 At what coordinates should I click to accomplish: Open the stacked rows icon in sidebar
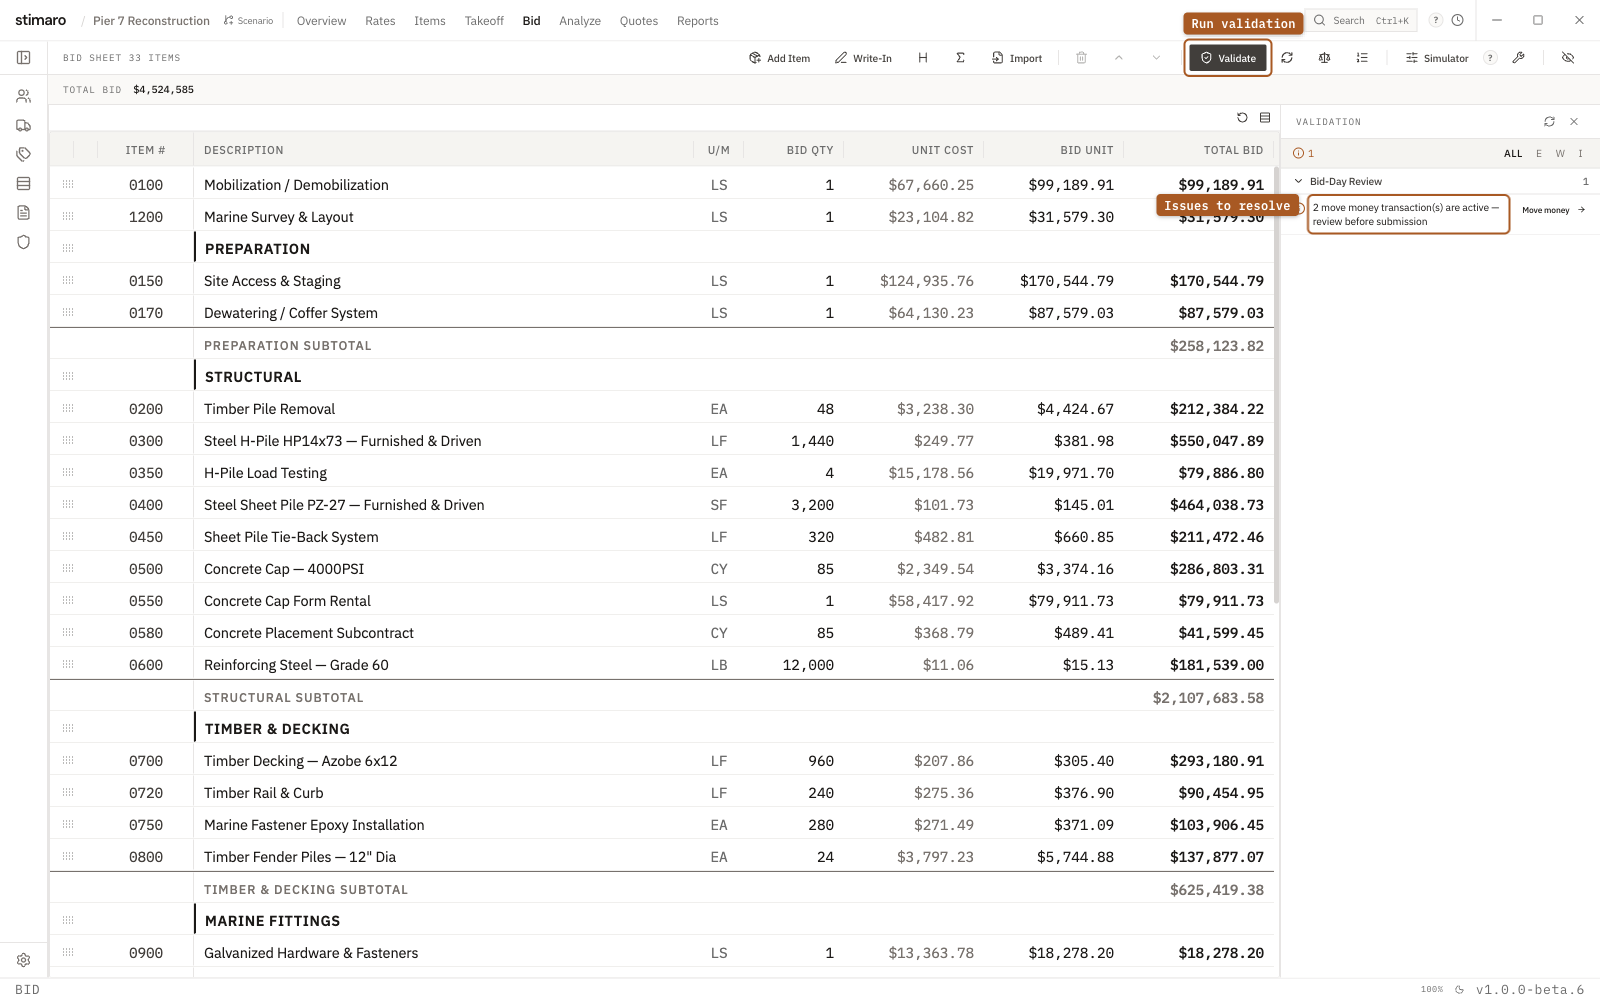23,183
